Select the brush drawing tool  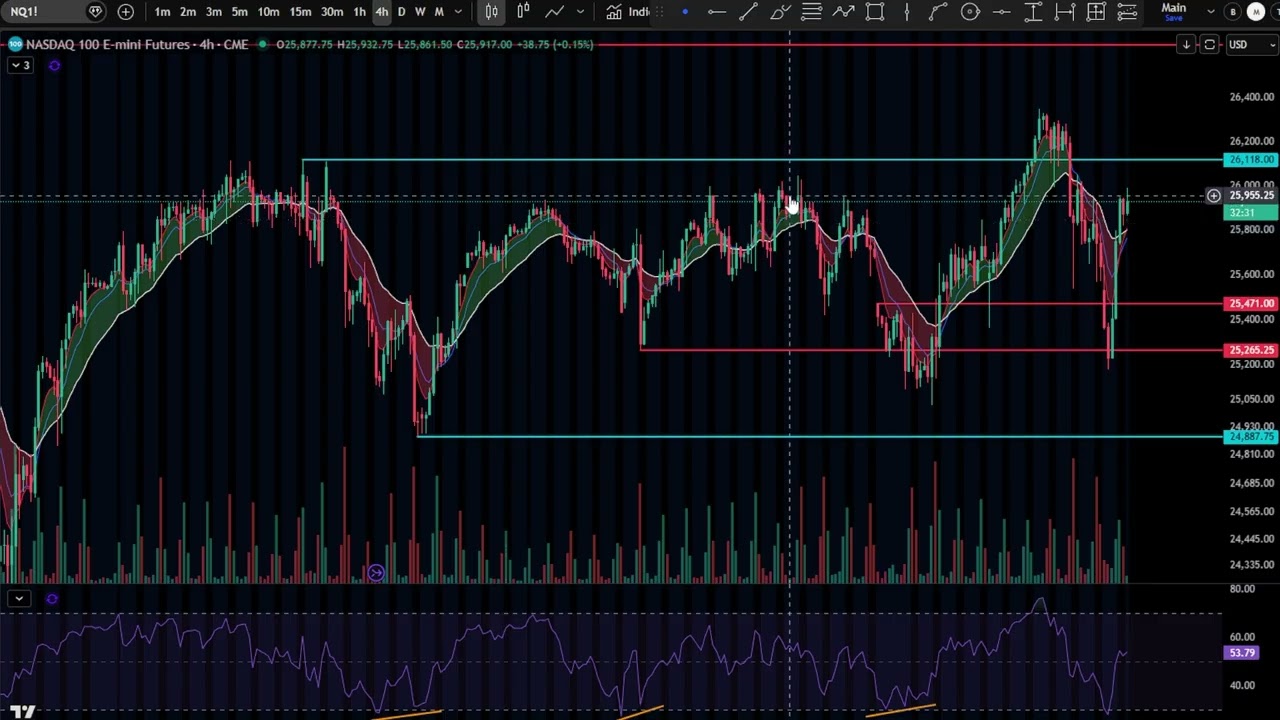781,12
